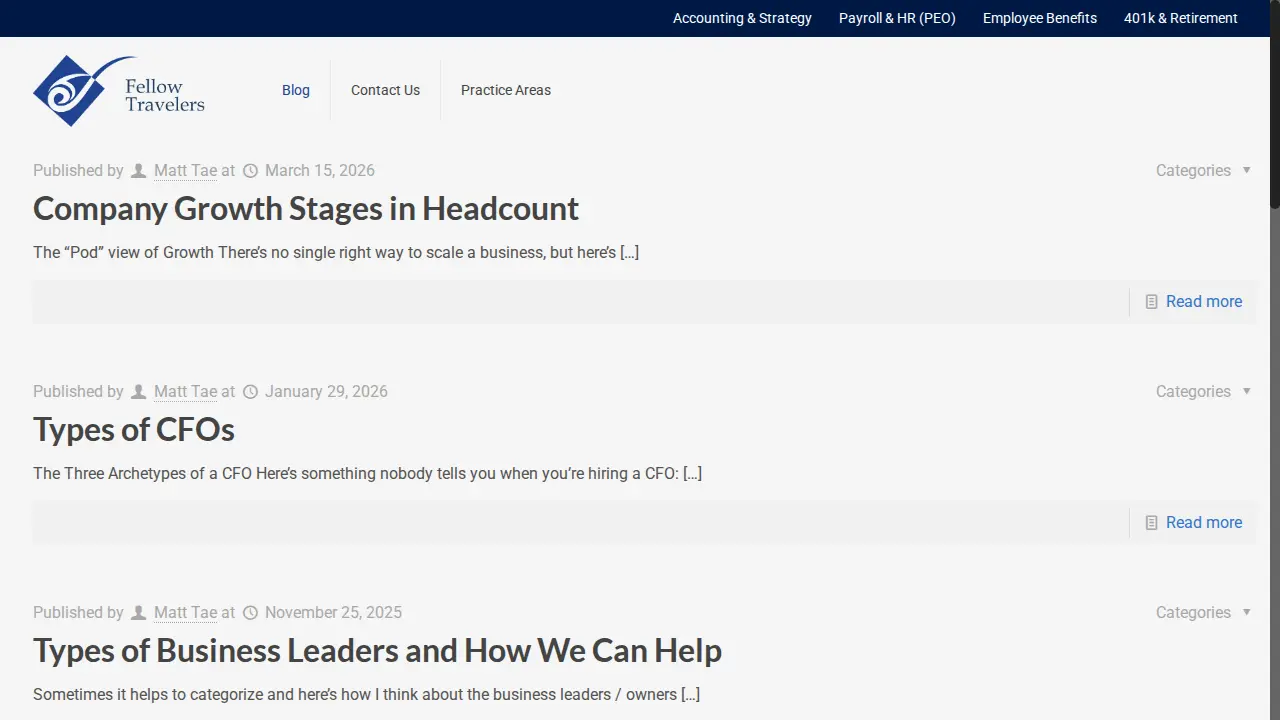Click the business leaders / owners excerpt text
The width and height of the screenshot is (1280, 720).
coord(366,695)
